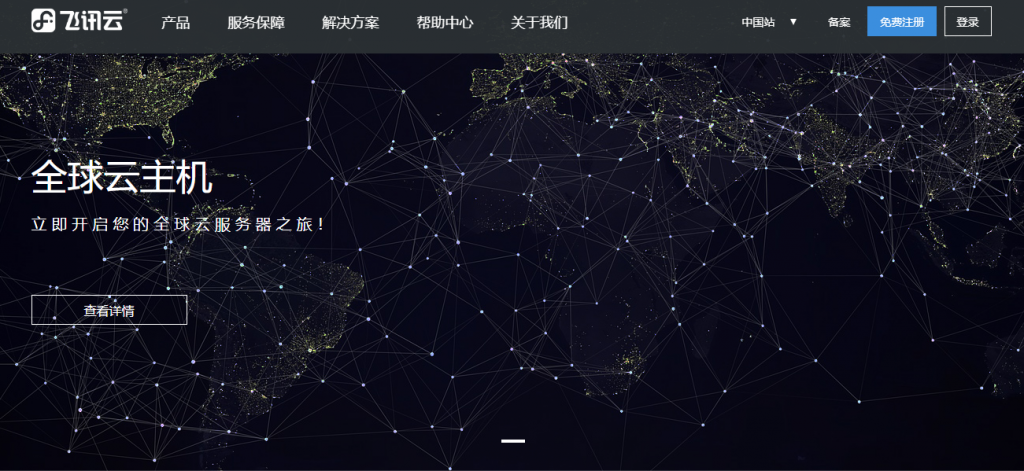
Task: Click the arrow beside 中国站
Action: point(793,22)
